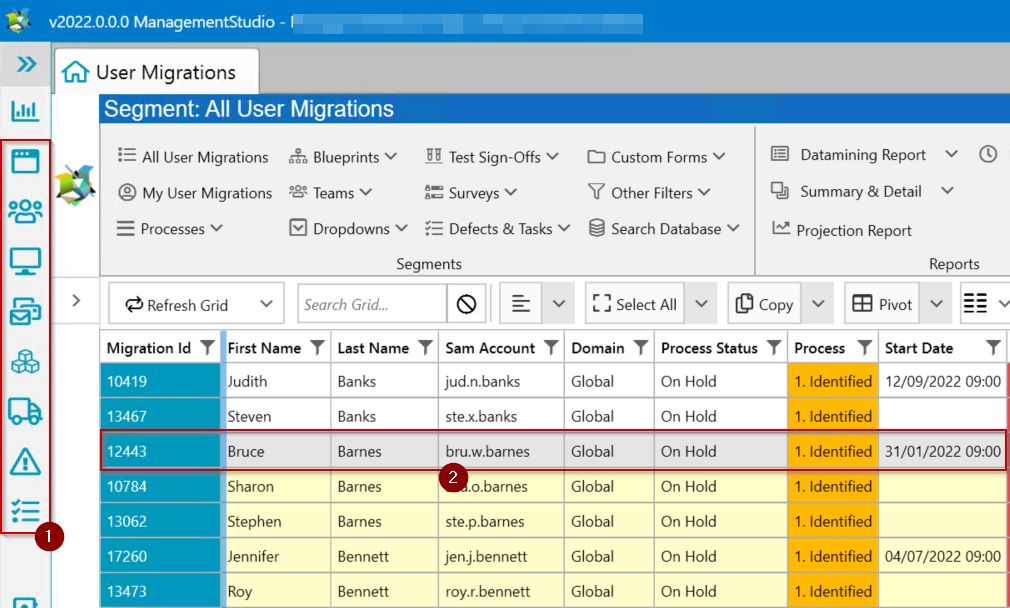1010x608 pixels.
Task: Open the Mail Campaigns module icon
Action: [27, 311]
